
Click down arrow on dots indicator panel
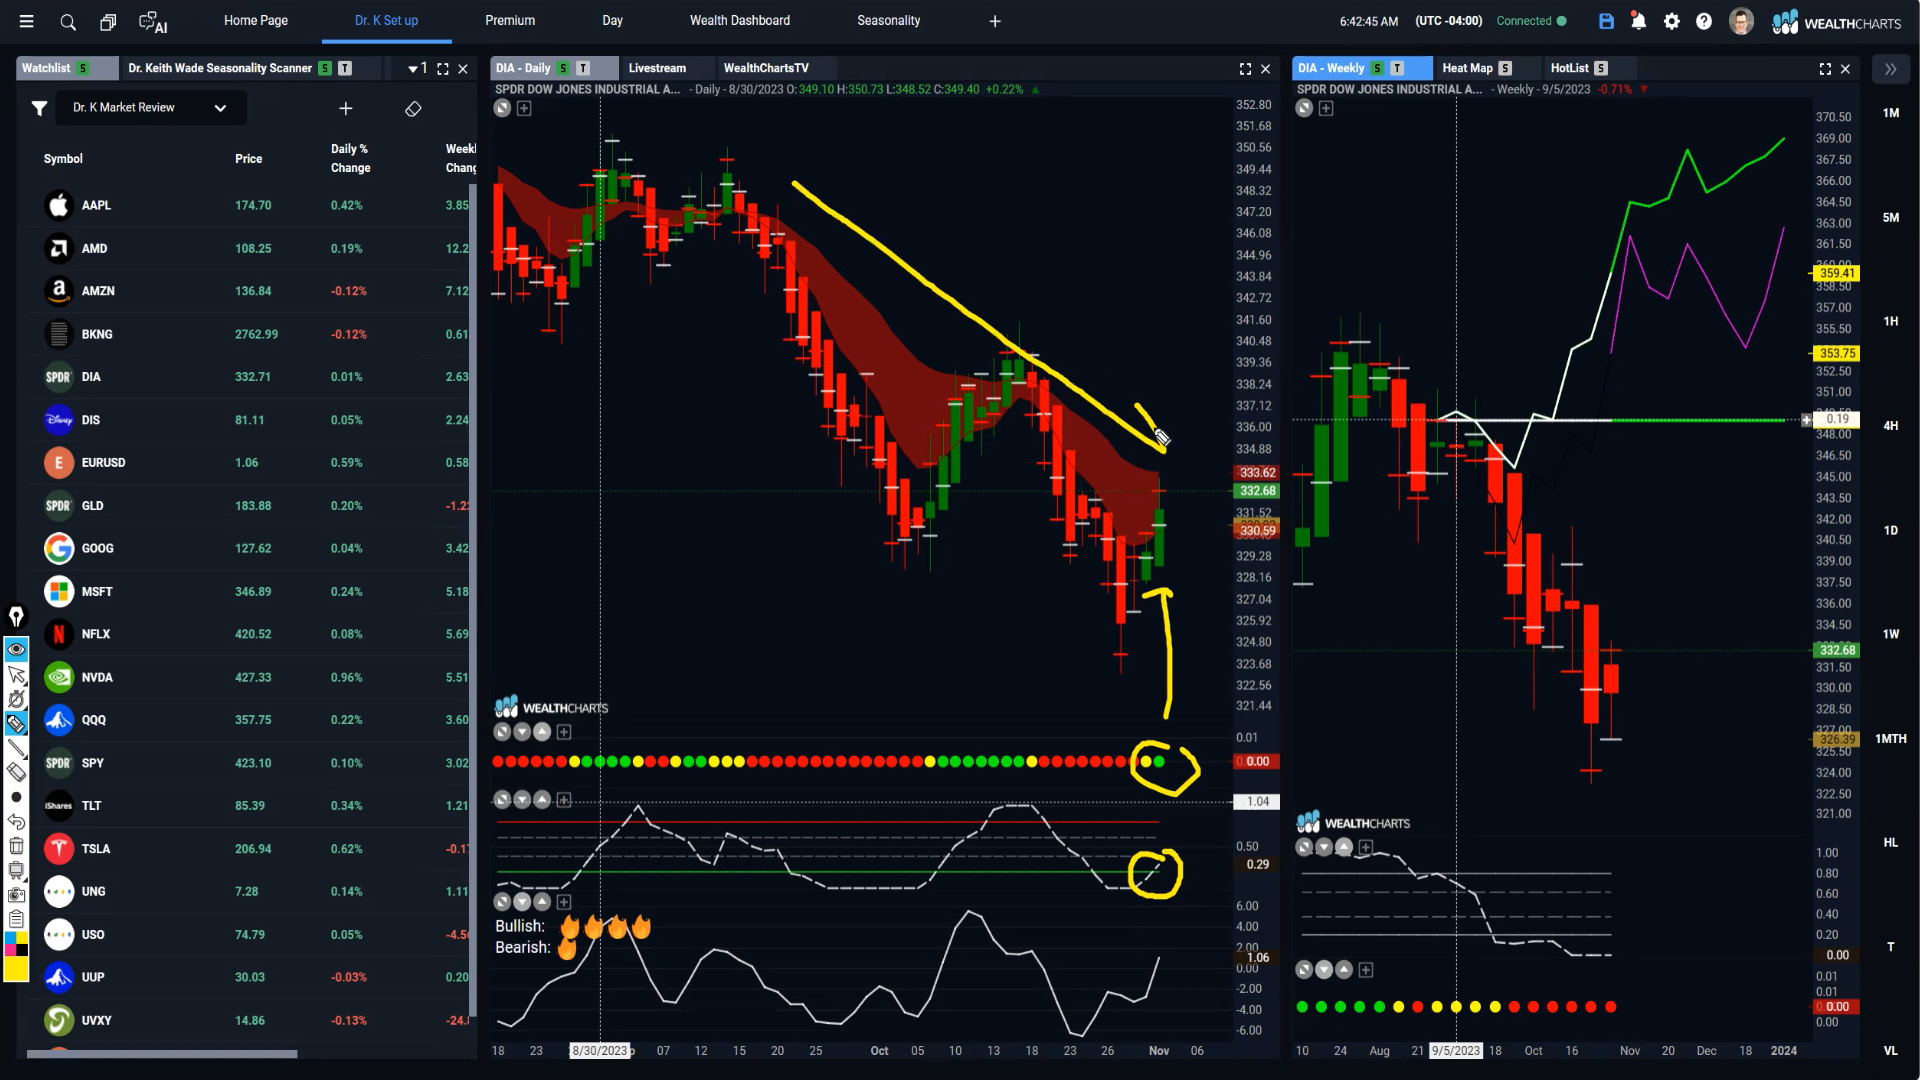tap(522, 732)
